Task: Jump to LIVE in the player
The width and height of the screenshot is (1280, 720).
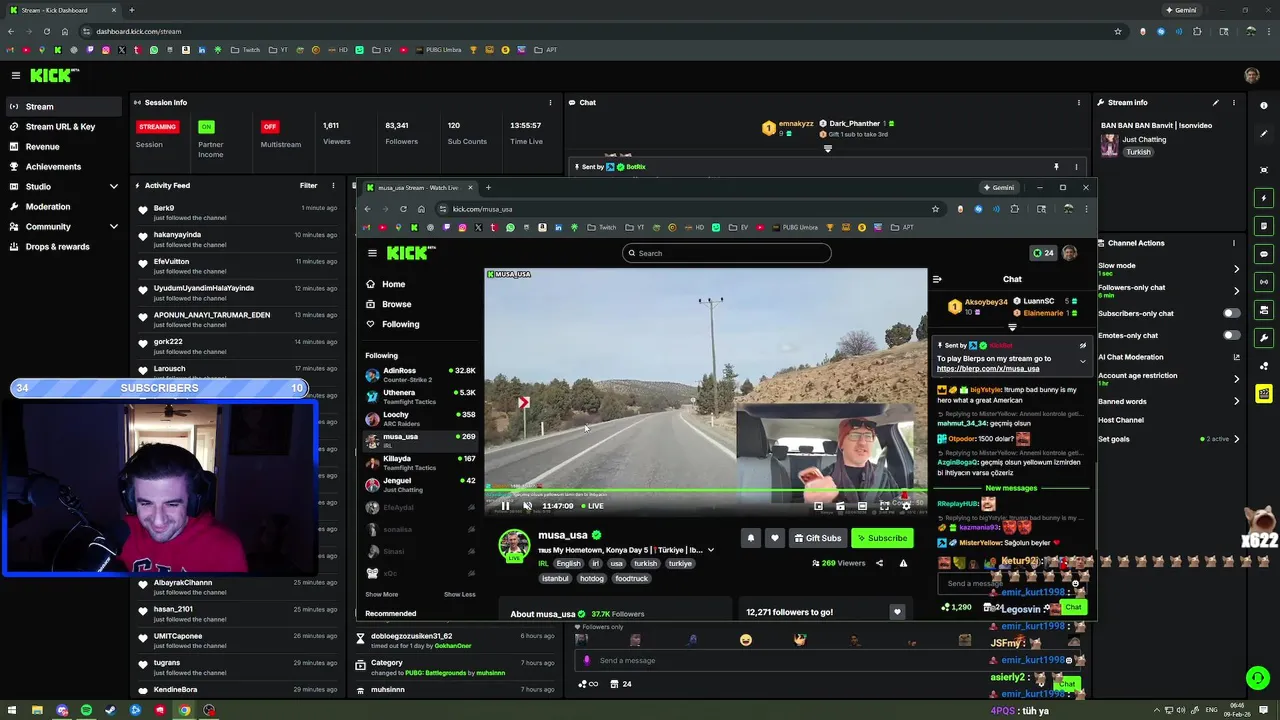Action: [x=592, y=506]
